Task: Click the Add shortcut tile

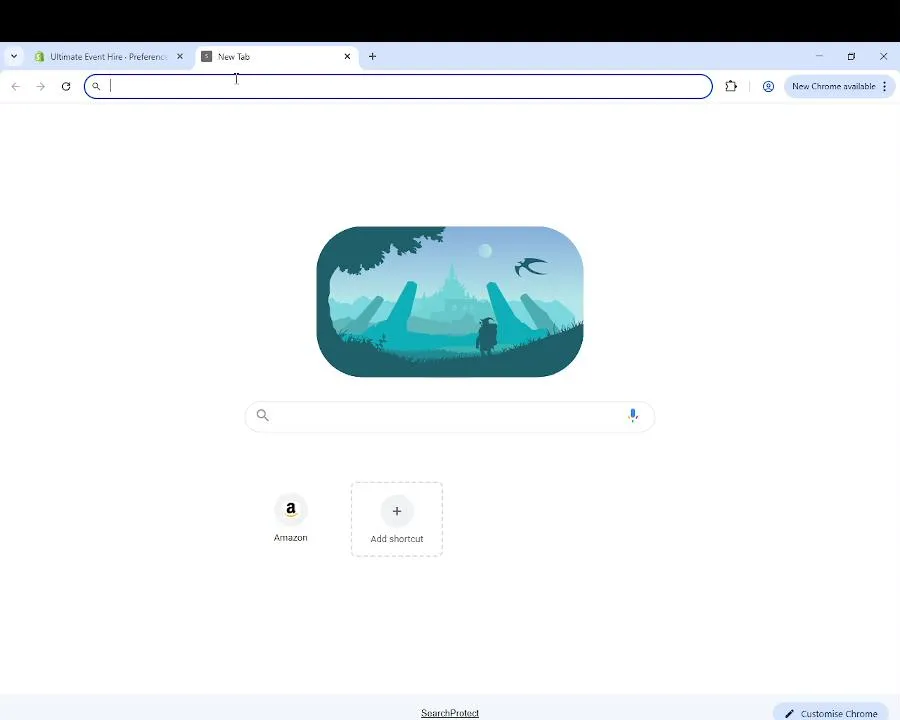Action: click(397, 519)
